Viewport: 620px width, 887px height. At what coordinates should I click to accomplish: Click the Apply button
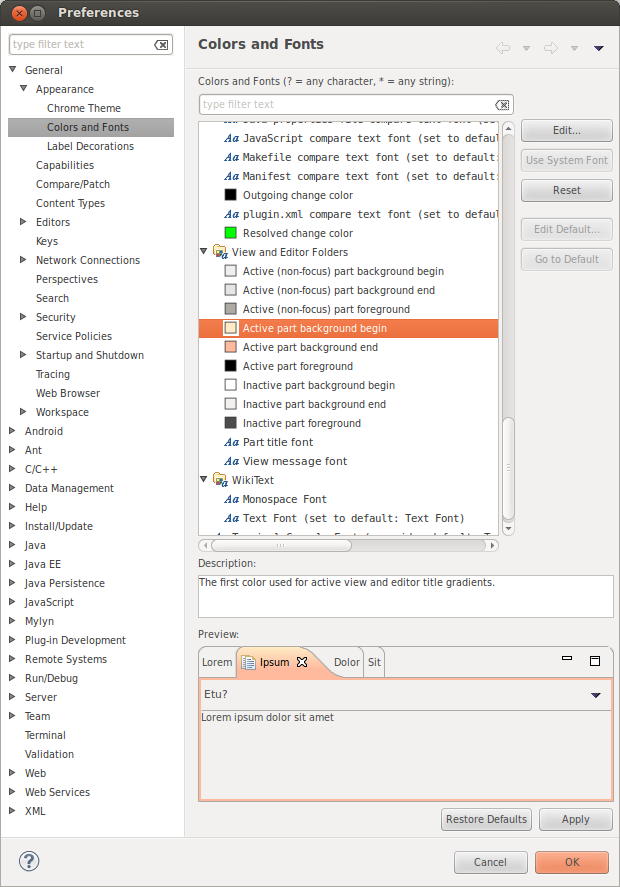(x=576, y=820)
